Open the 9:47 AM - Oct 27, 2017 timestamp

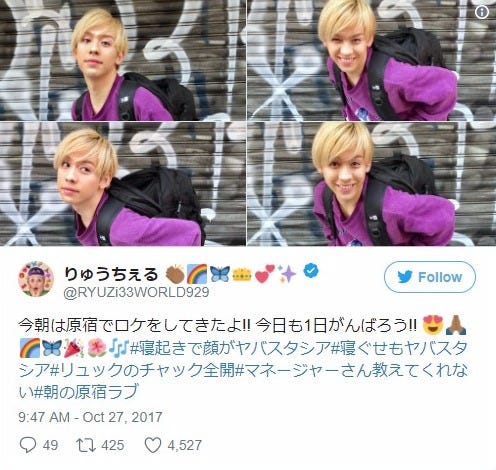90,417
